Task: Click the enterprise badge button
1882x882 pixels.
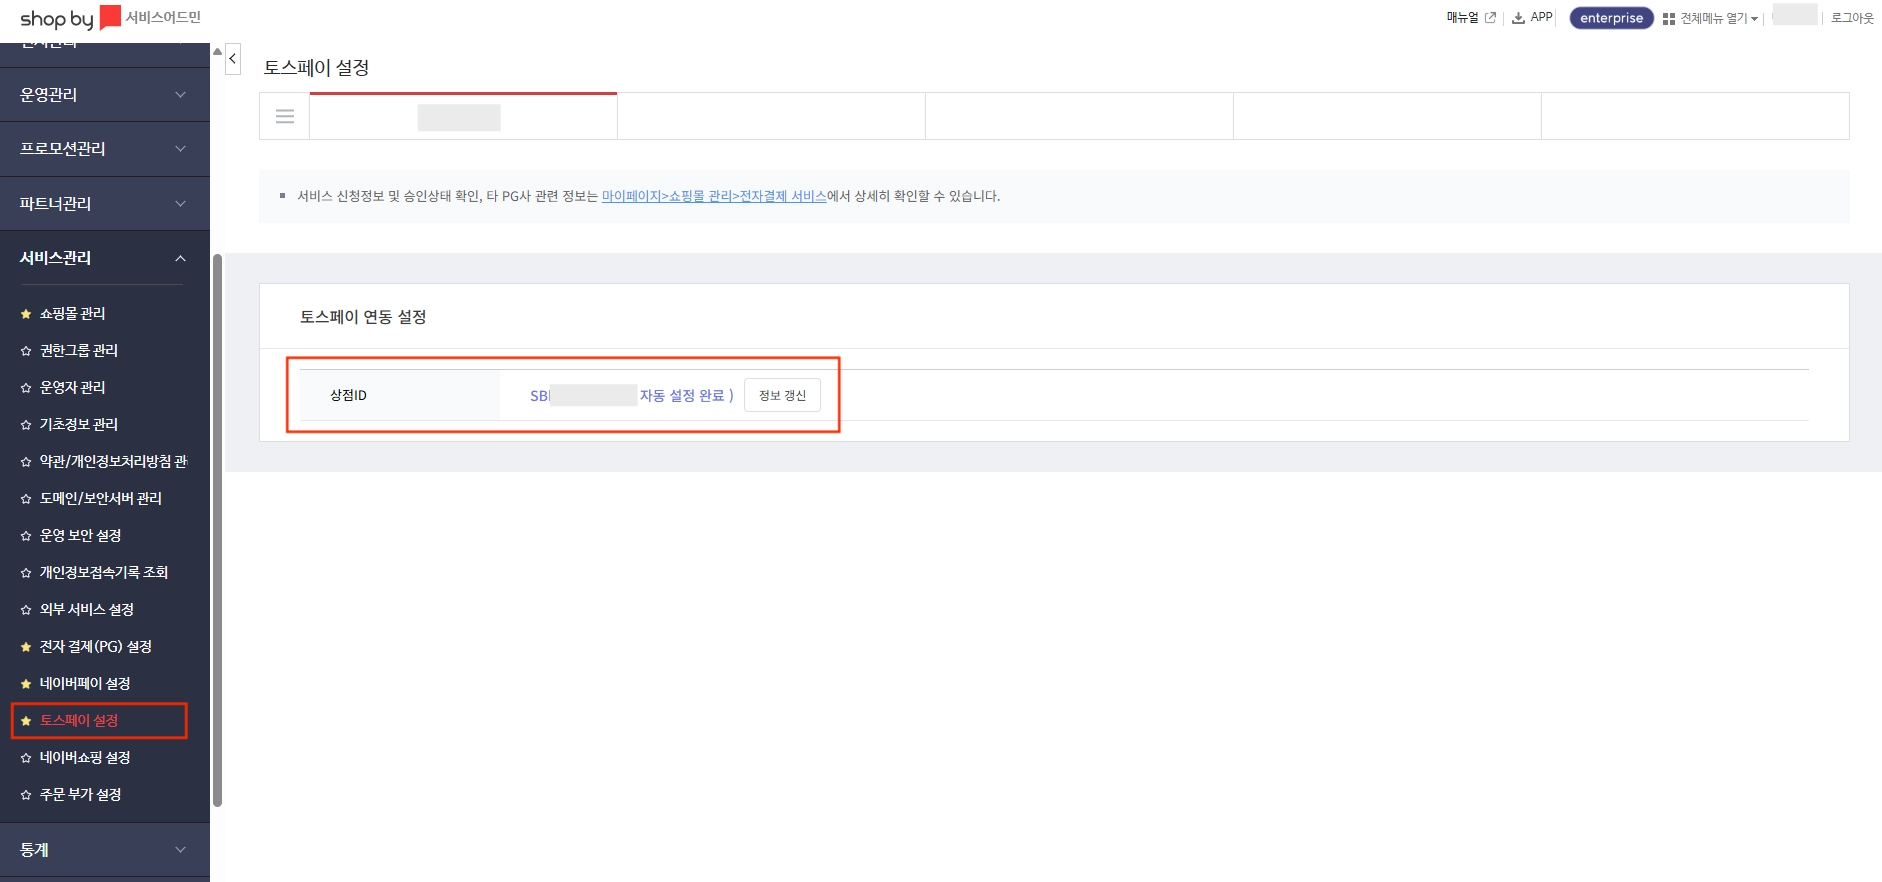Action: click(x=1611, y=18)
